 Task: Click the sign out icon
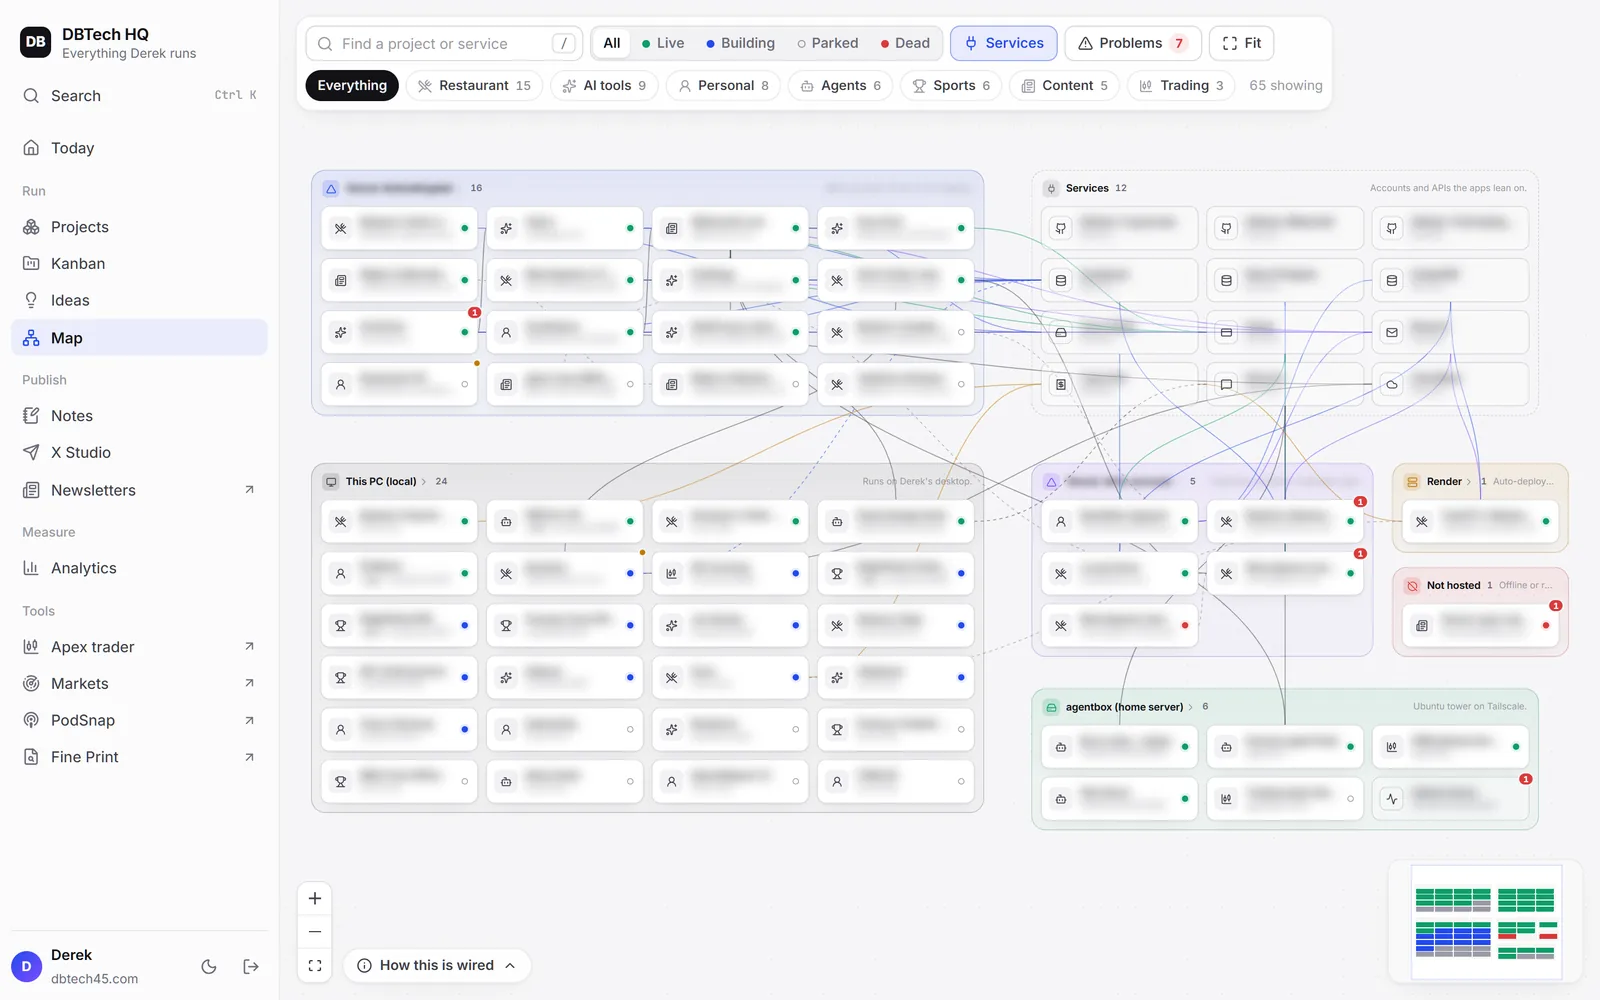pos(251,966)
